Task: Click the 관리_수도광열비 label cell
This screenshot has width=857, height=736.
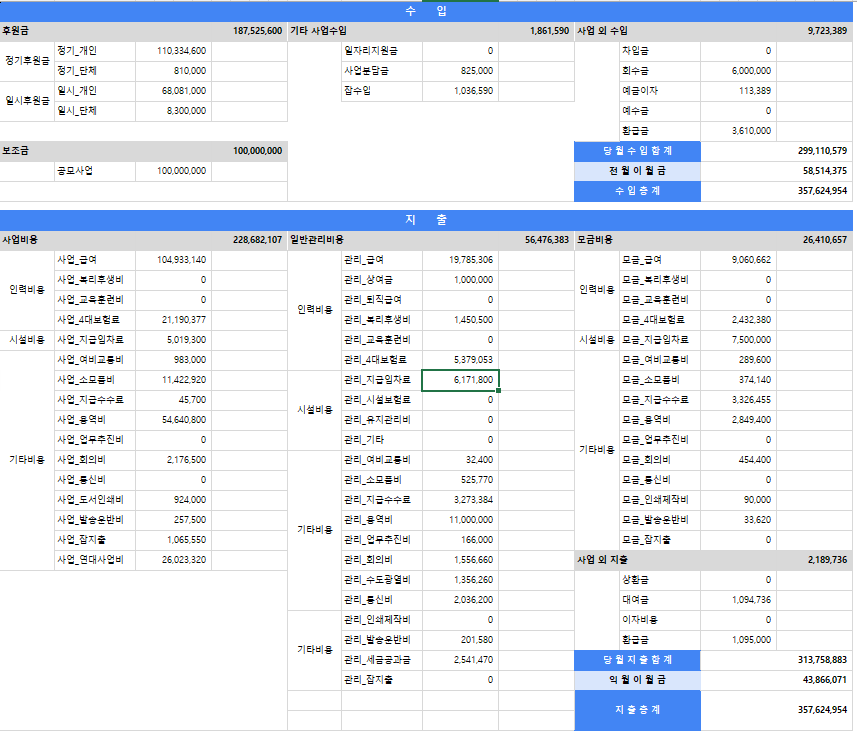Action: click(x=381, y=580)
